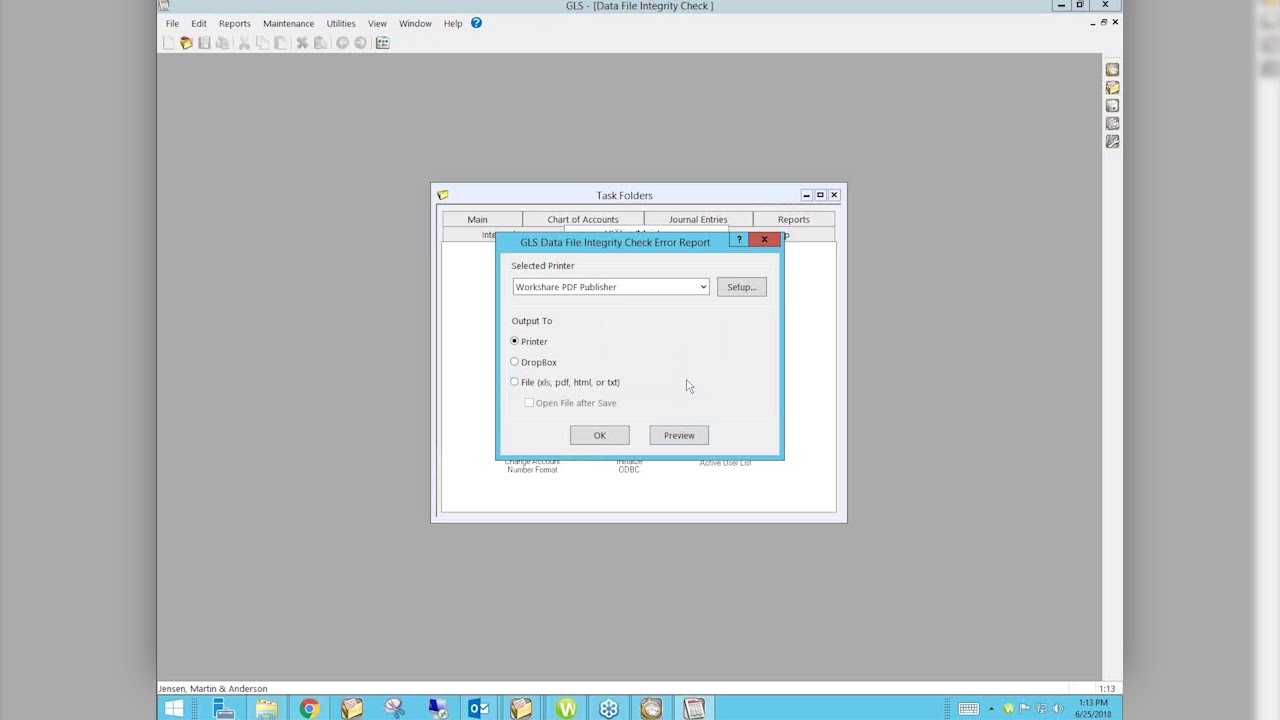
Task: Click the Save disk toolbar icon
Action: point(204,43)
